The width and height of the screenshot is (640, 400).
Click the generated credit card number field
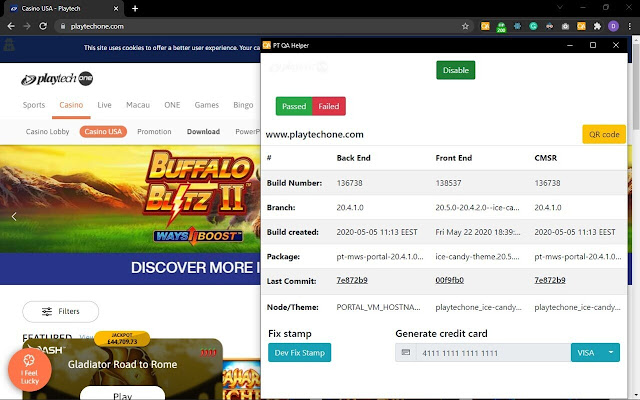point(493,353)
